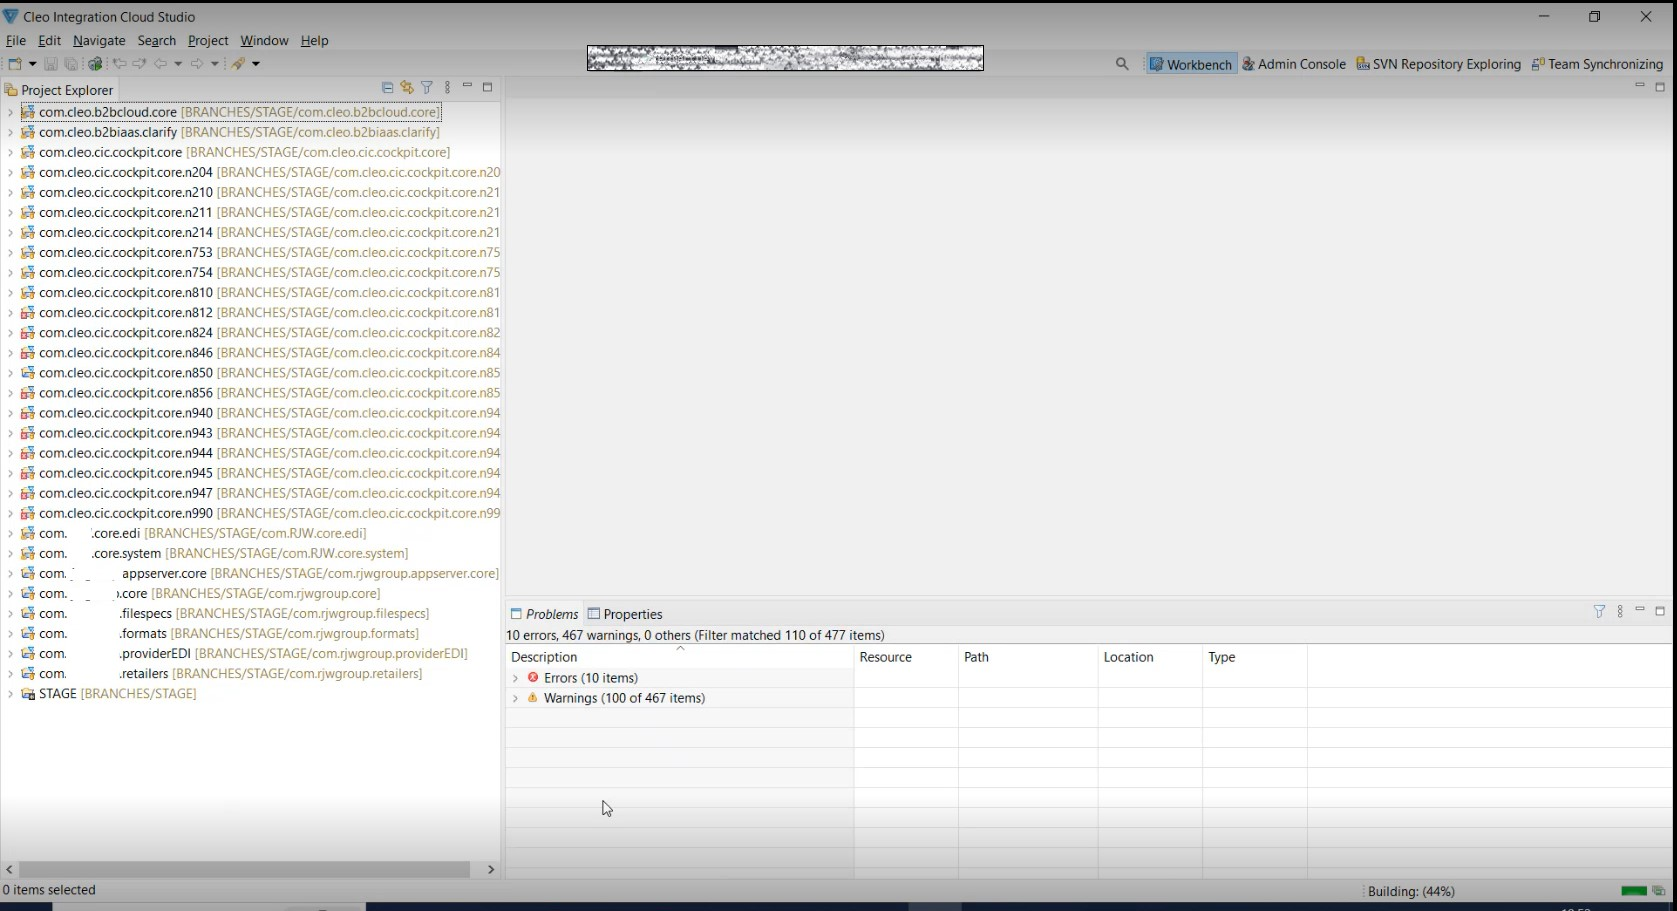Switch to the Admin Console perspective
The width and height of the screenshot is (1677, 911).
coord(1294,64)
